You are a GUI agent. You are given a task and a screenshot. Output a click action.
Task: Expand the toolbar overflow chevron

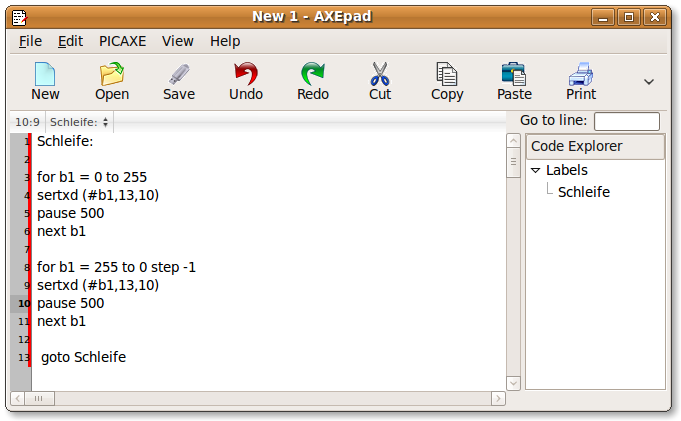648,82
